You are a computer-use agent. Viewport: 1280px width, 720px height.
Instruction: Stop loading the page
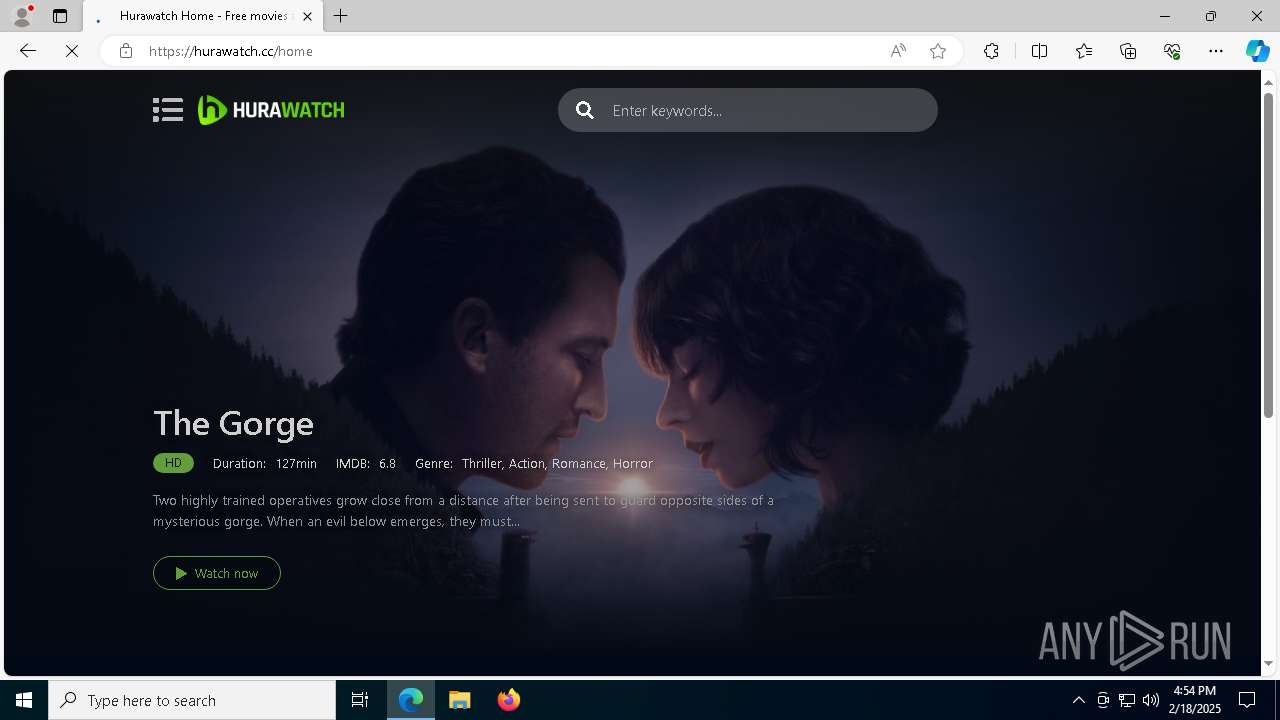[72, 51]
